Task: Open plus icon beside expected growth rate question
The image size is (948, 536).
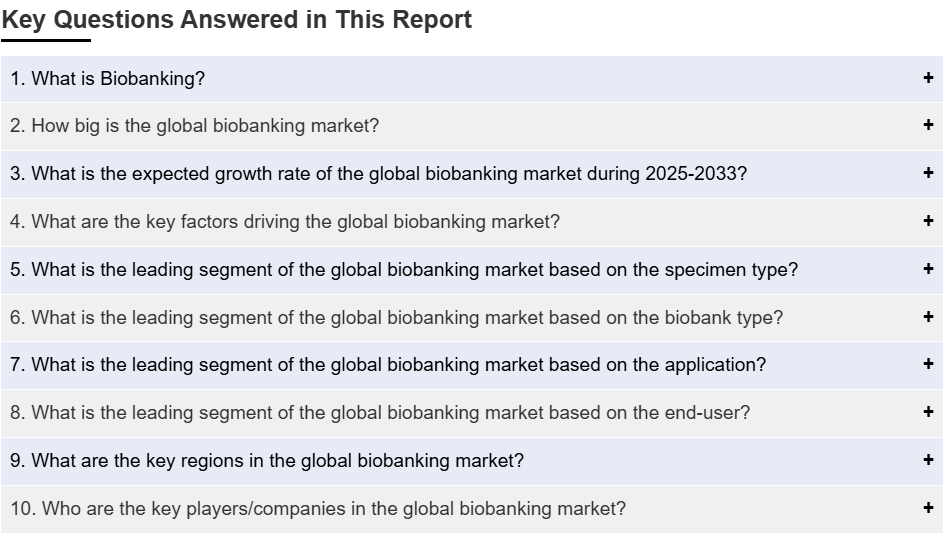Action: tap(928, 173)
